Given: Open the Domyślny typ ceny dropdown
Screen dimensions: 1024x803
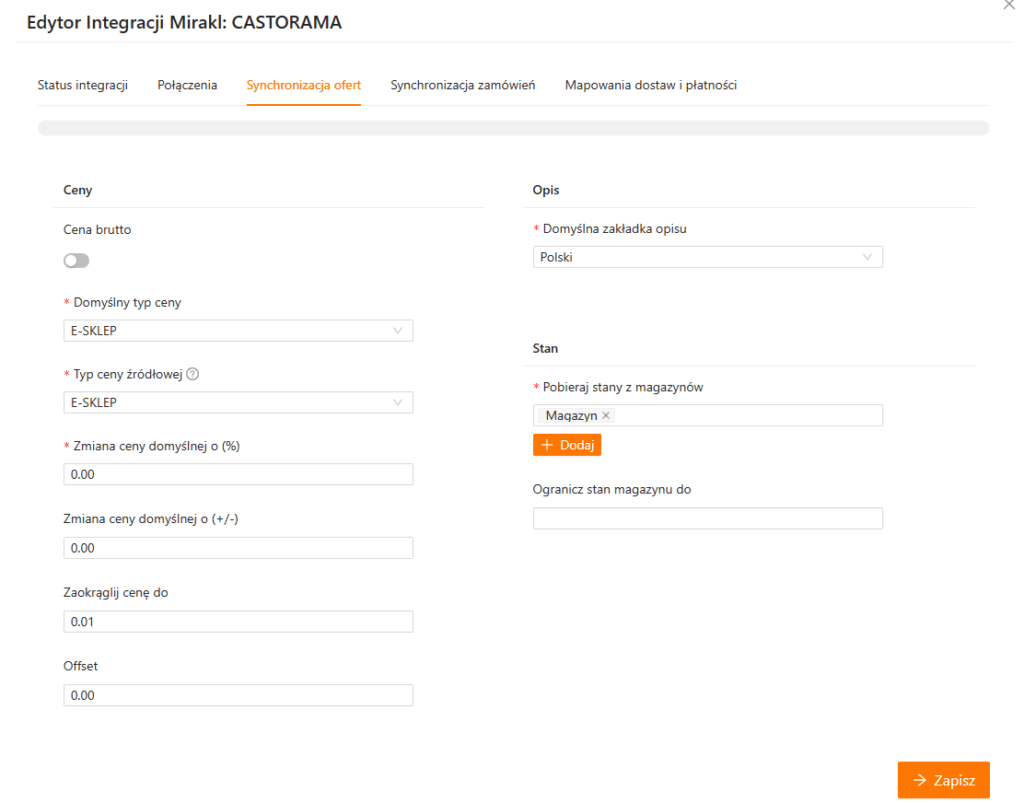Looking at the screenshot, I should 238,330.
